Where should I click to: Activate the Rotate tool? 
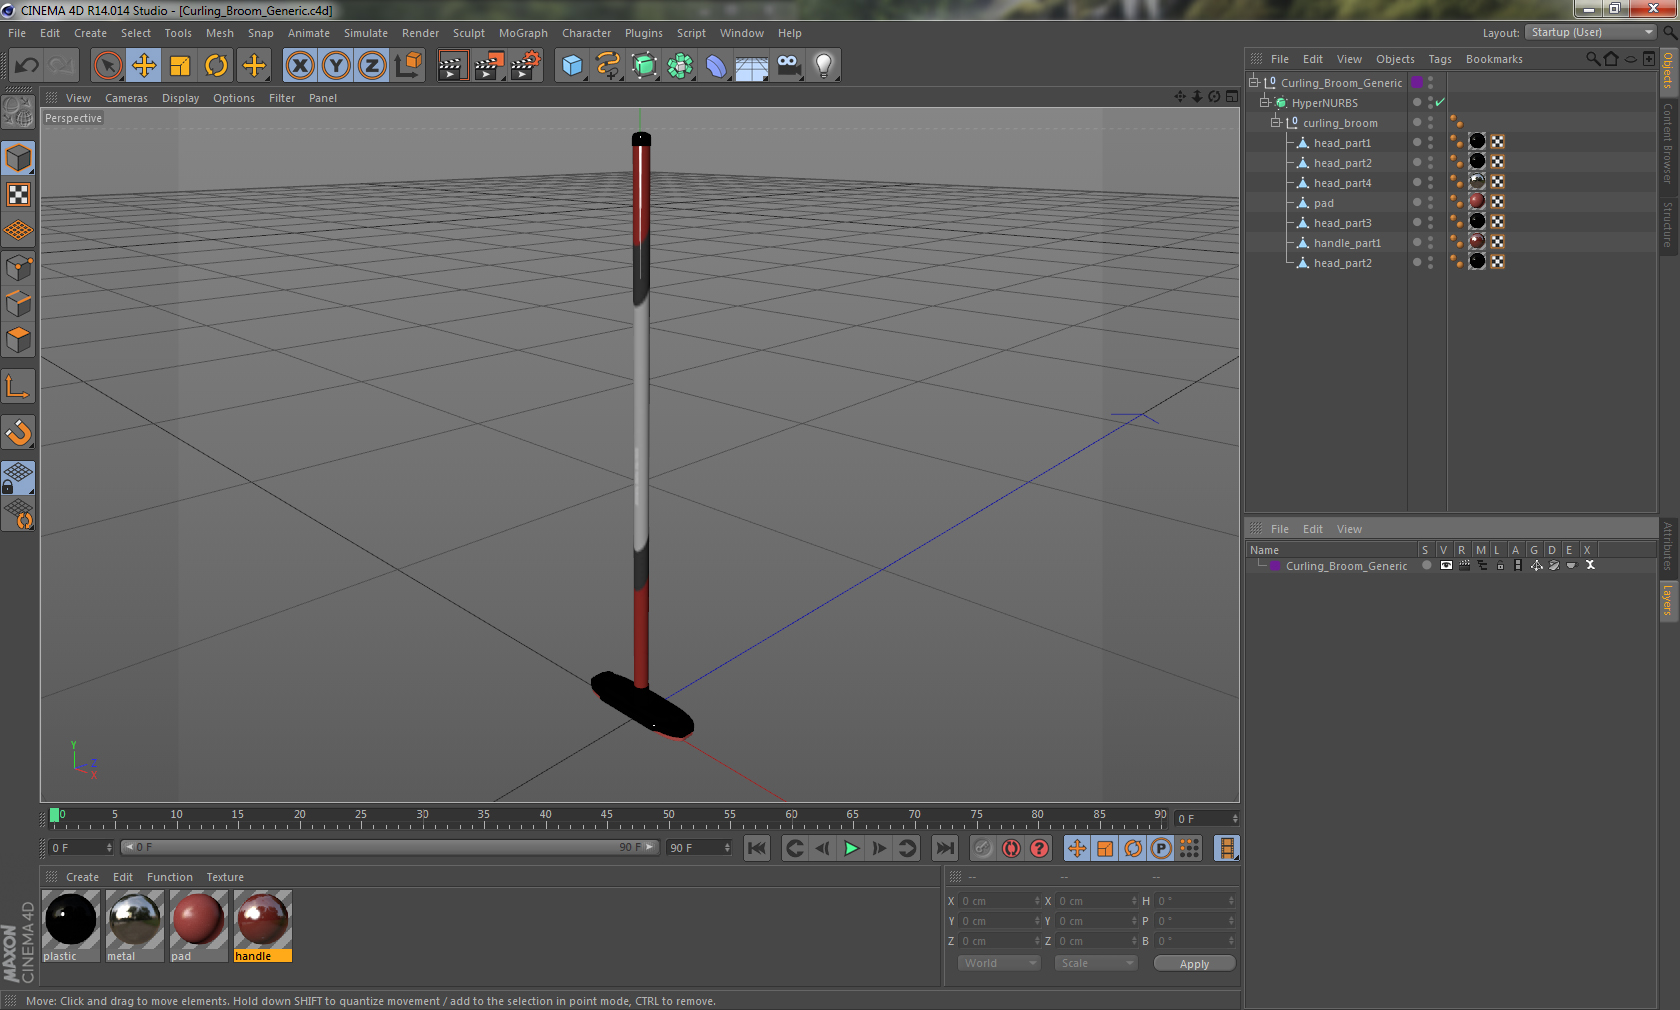[216, 66]
